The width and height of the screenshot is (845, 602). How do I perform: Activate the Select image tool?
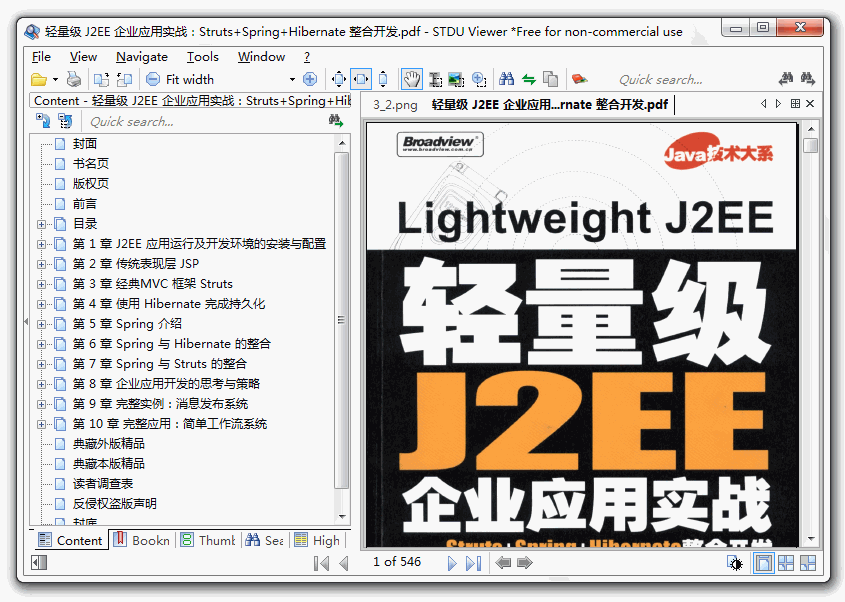(456, 80)
